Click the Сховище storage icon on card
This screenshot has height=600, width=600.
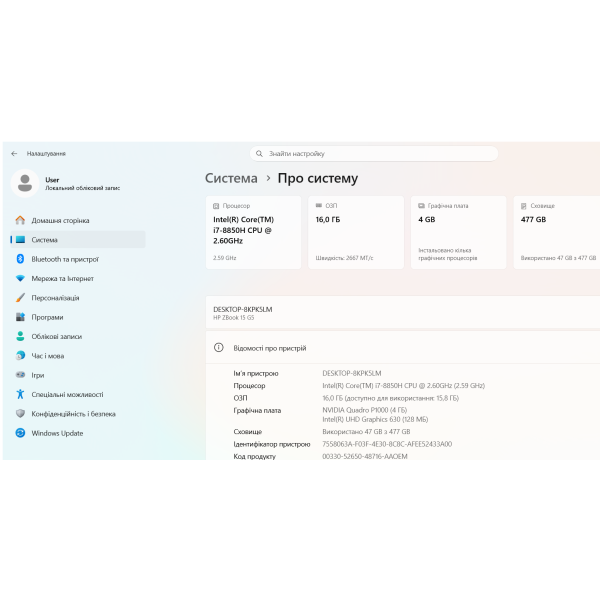pos(523,206)
